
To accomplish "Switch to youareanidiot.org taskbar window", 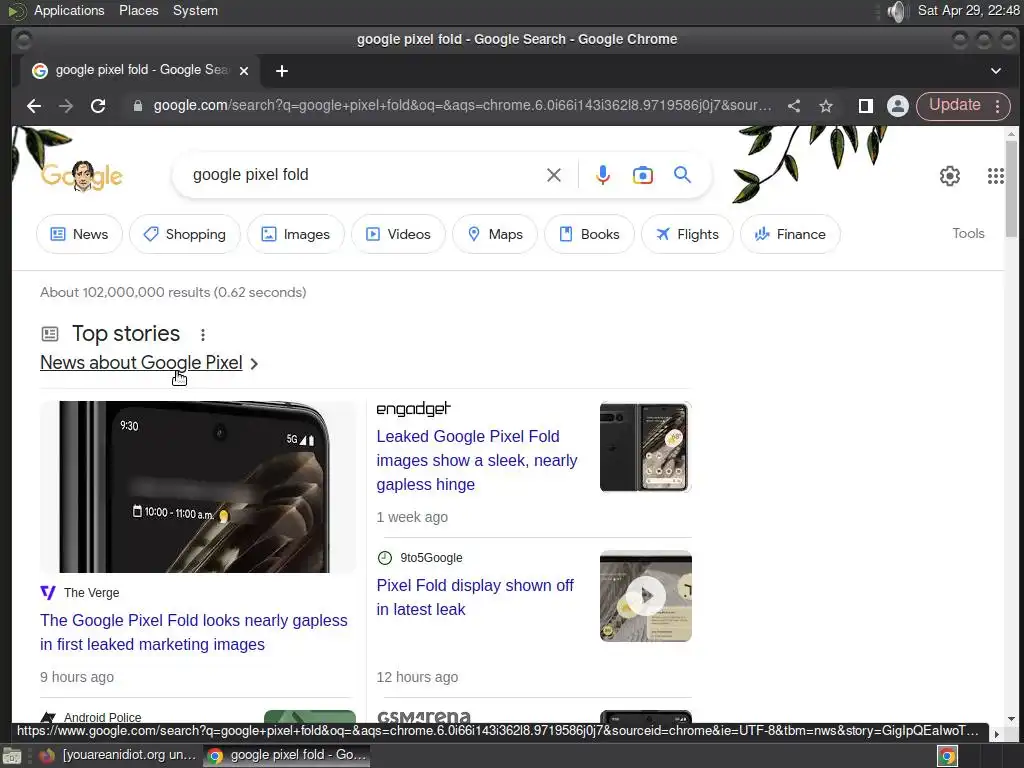I will [x=119, y=755].
